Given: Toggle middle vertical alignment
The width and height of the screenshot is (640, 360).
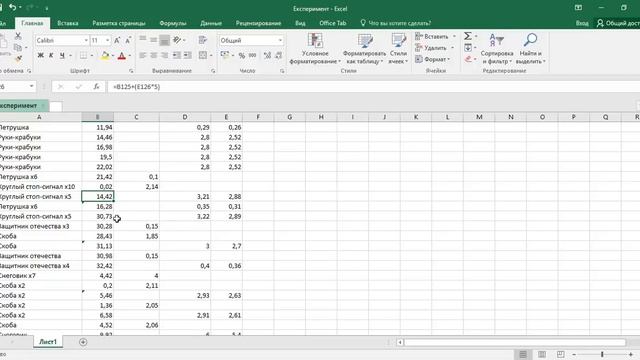Looking at the screenshot, I should [x=153, y=40].
